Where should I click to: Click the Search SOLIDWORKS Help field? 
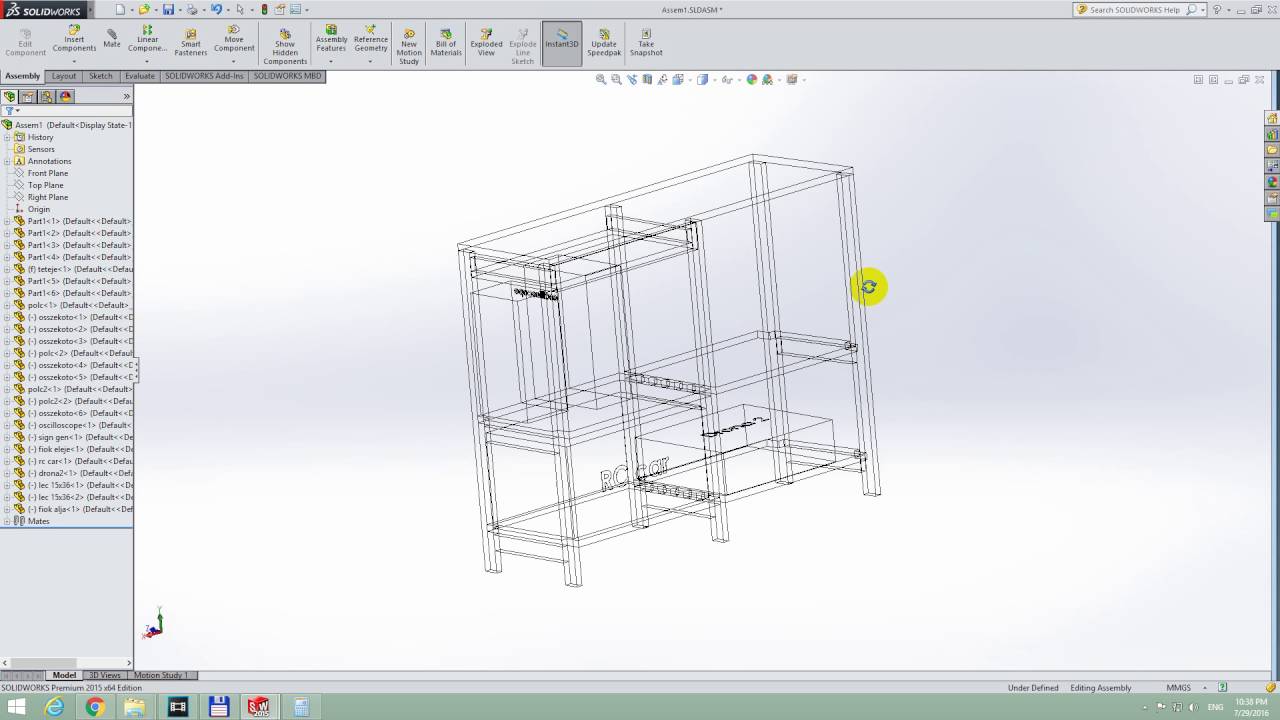click(1133, 10)
